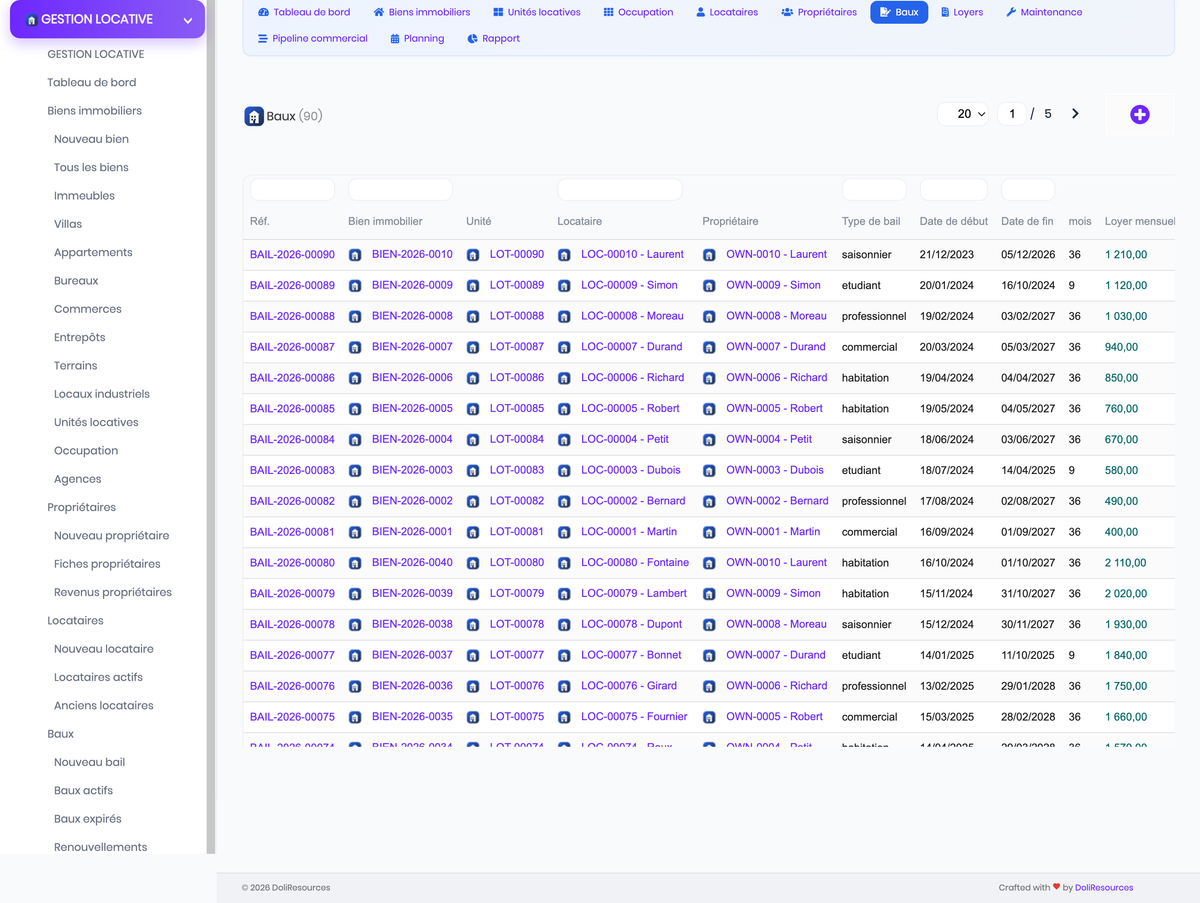Sort by Loyer mensuel column header
The image size is (1200, 903).
coord(1140,221)
